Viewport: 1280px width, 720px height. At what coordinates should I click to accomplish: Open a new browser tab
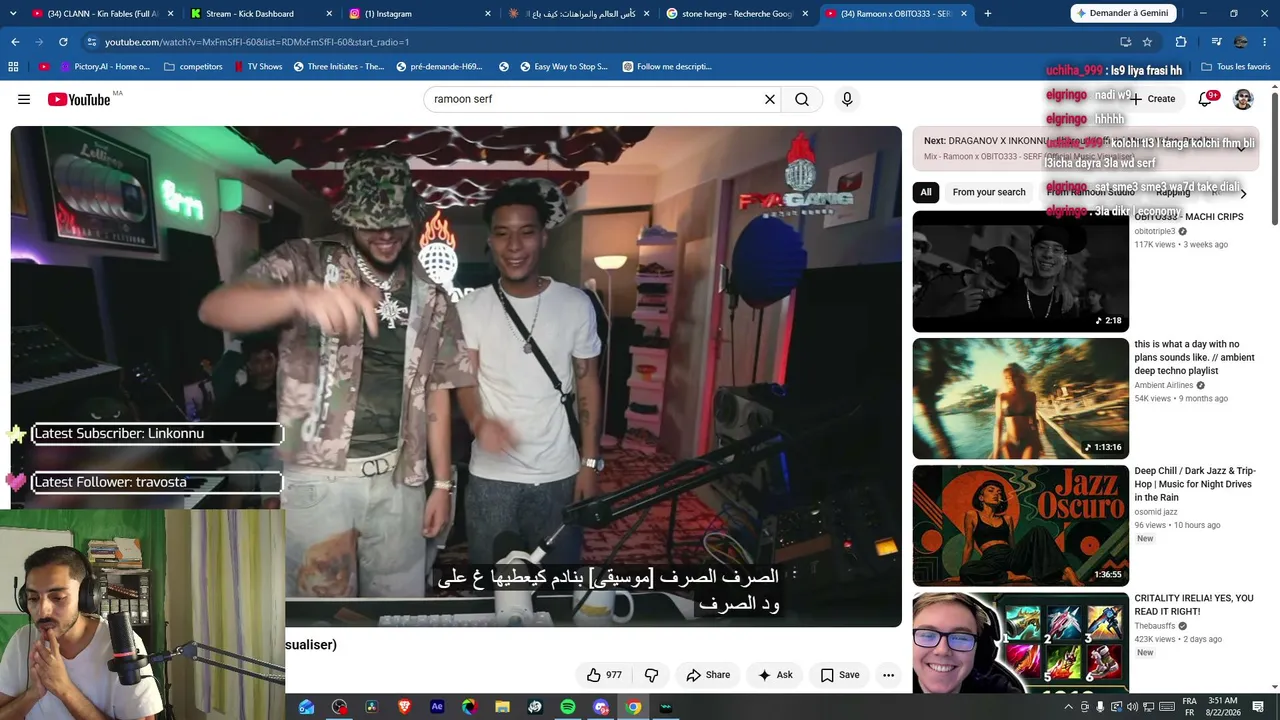988,13
